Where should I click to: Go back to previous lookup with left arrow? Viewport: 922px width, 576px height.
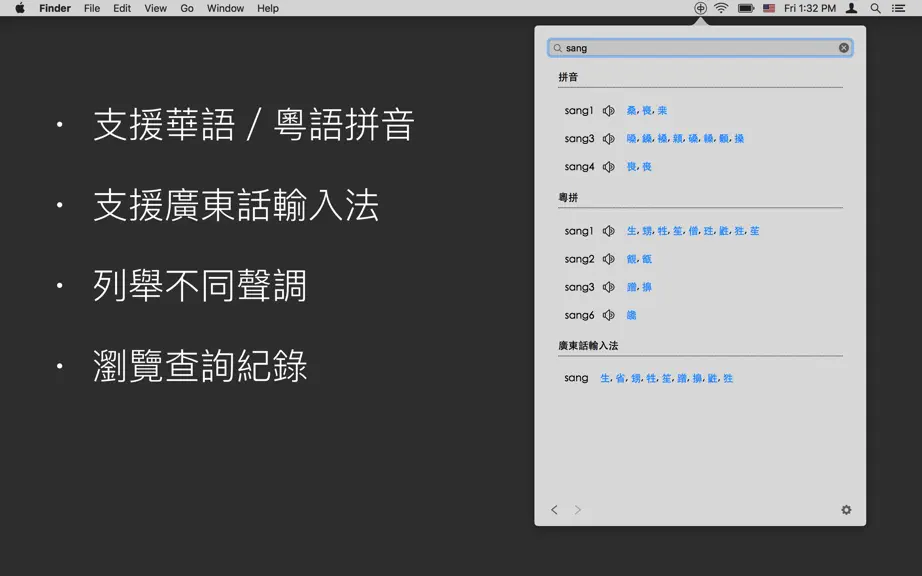coord(554,510)
